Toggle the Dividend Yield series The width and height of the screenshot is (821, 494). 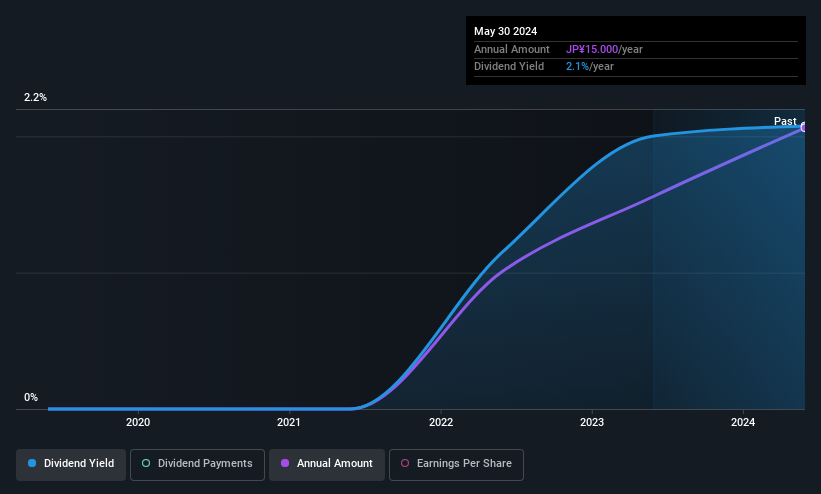tap(71, 464)
